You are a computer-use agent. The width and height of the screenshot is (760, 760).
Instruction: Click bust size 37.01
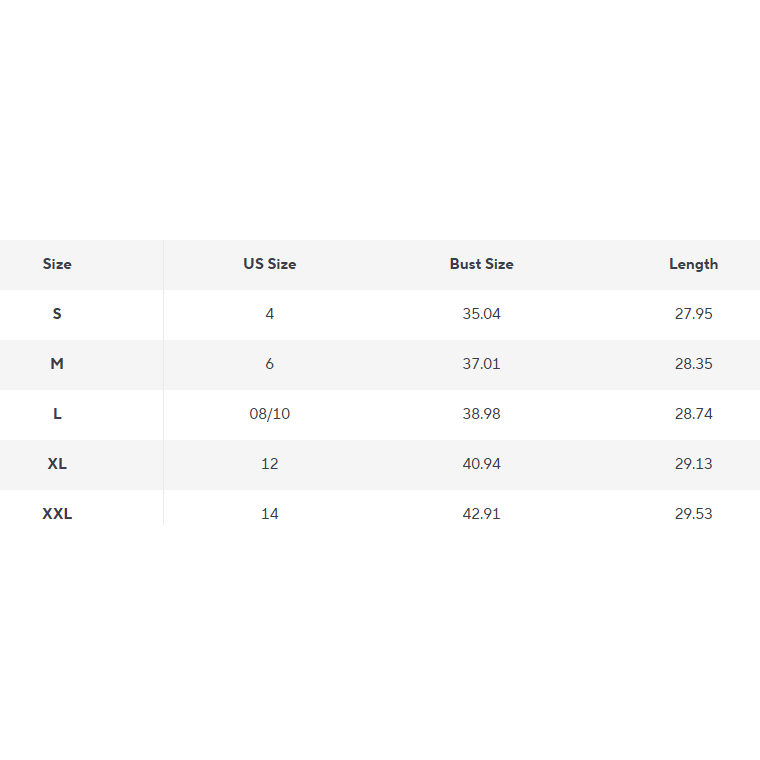coord(481,364)
